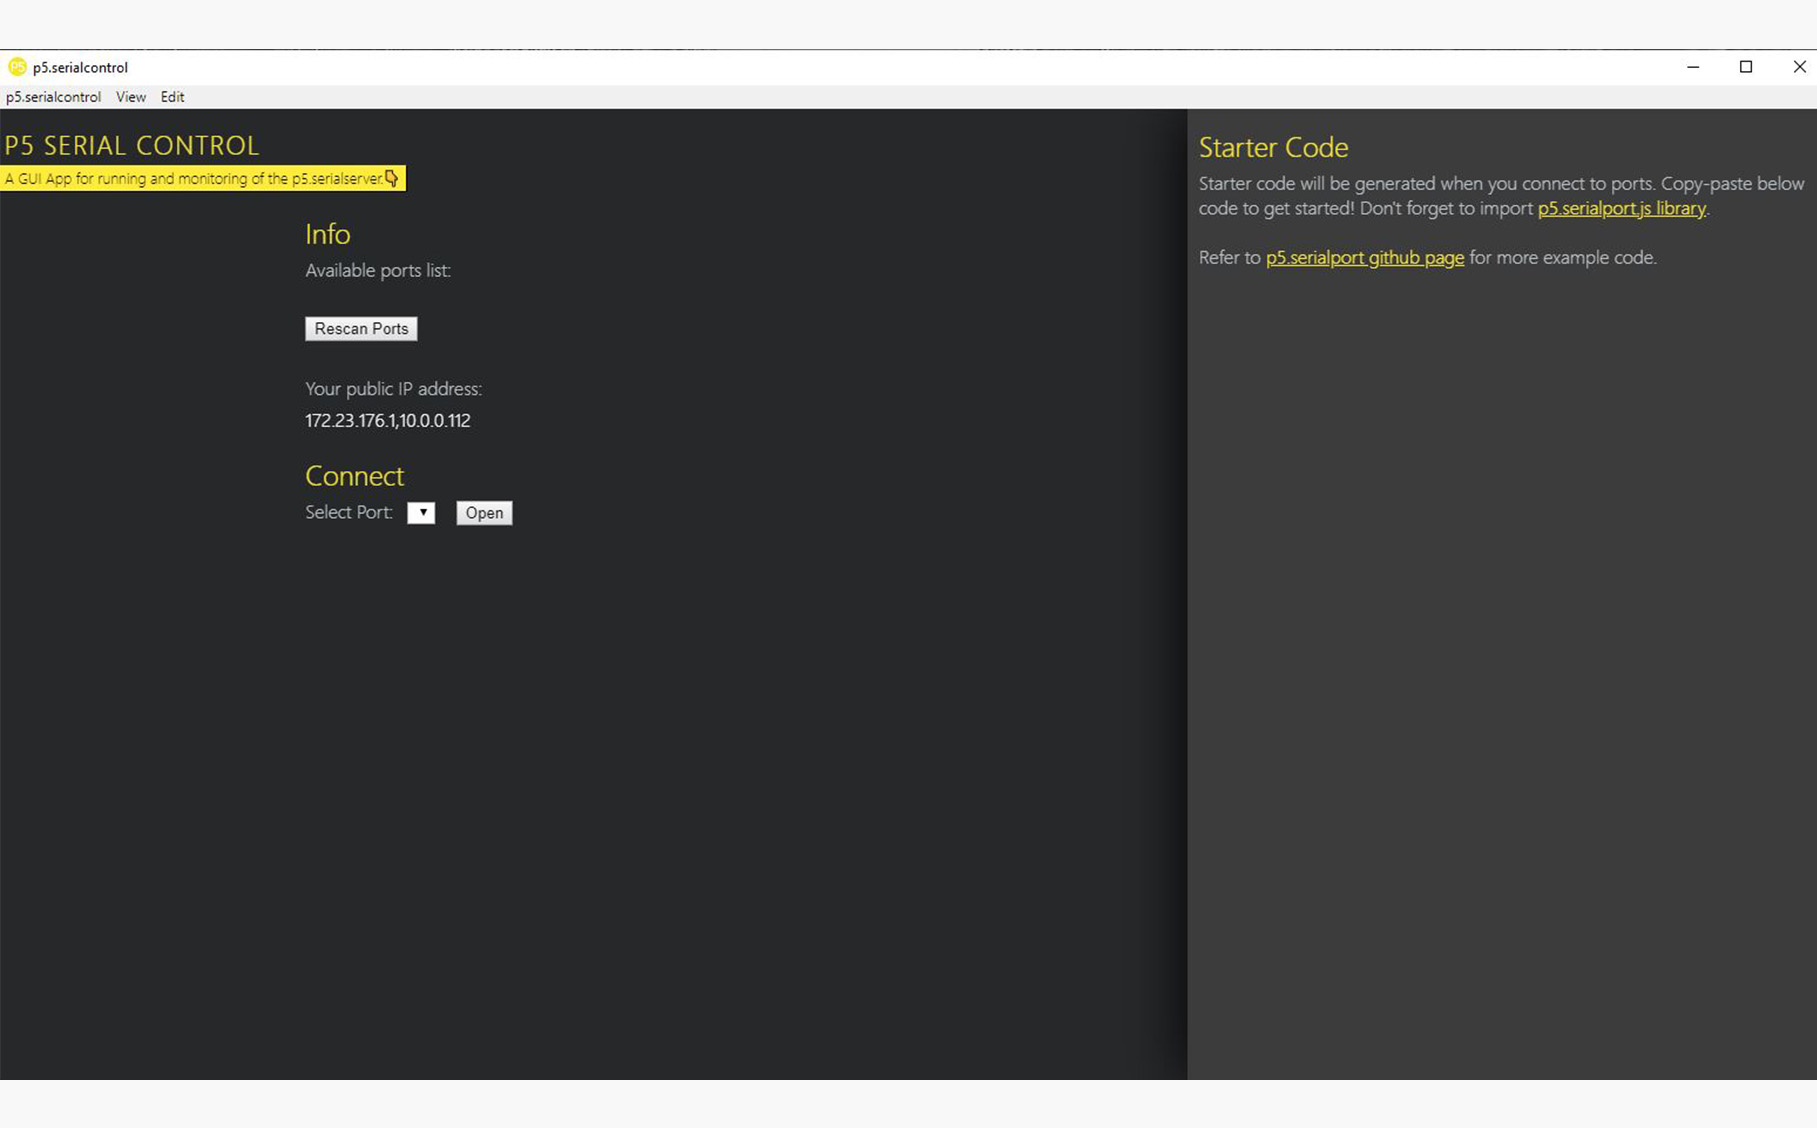Click the Open port button

(x=484, y=512)
